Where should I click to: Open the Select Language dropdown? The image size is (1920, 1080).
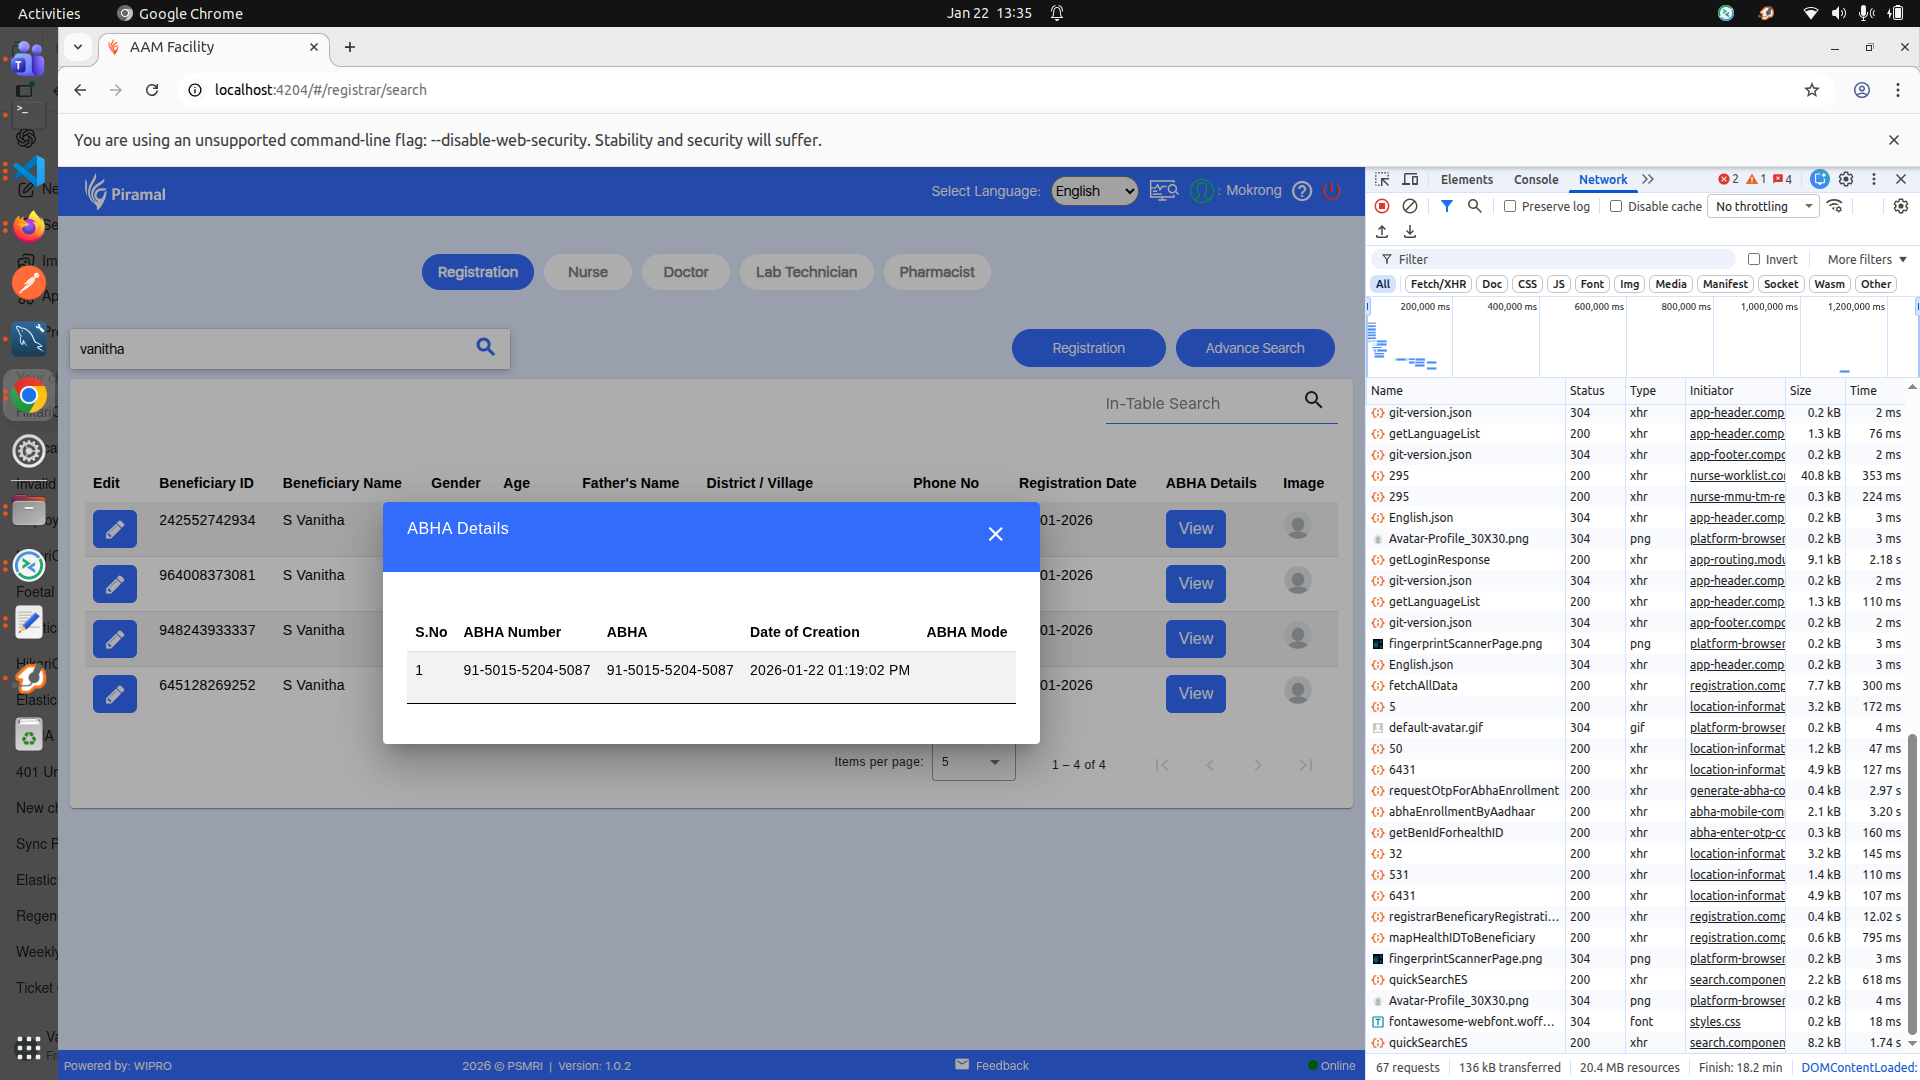[x=1094, y=191]
